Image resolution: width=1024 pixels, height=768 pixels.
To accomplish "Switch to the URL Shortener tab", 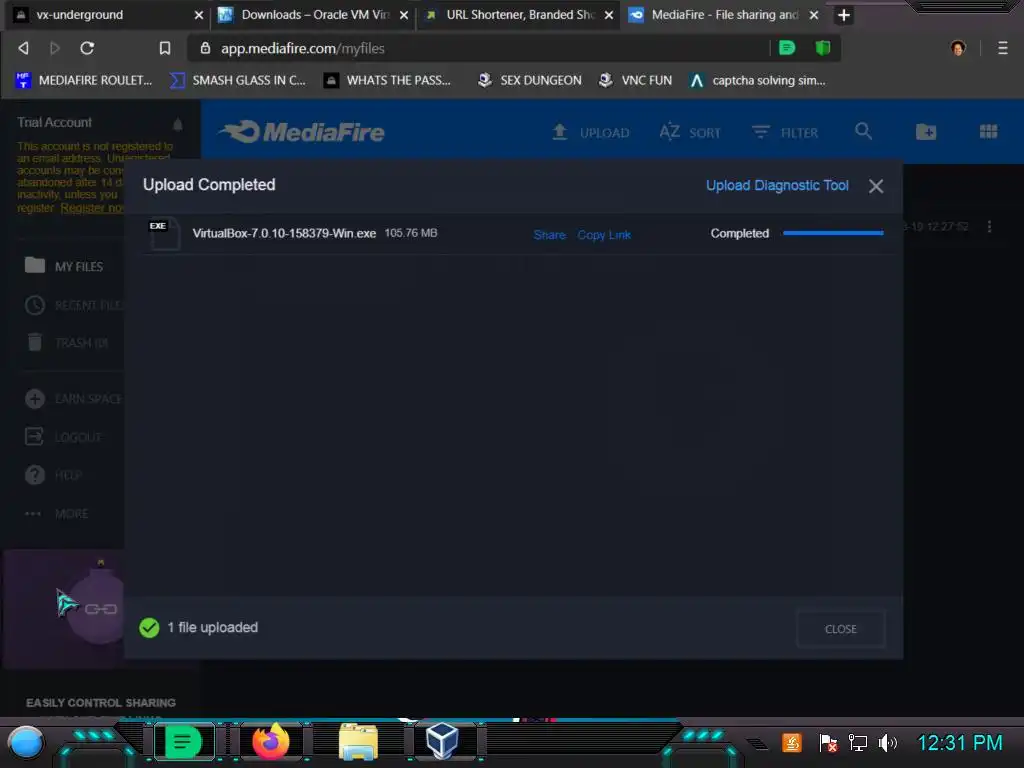I will point(520,14).
